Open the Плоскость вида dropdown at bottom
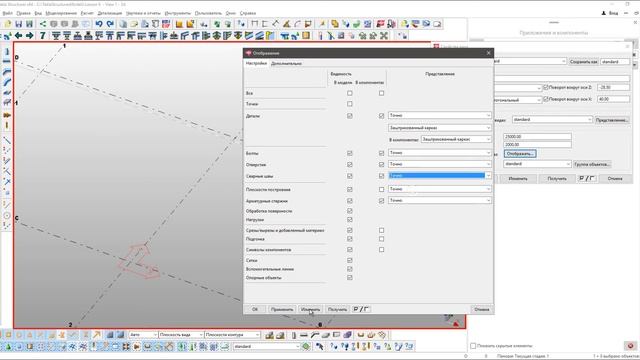The image size is (640, 360). (x=181, y=335)
